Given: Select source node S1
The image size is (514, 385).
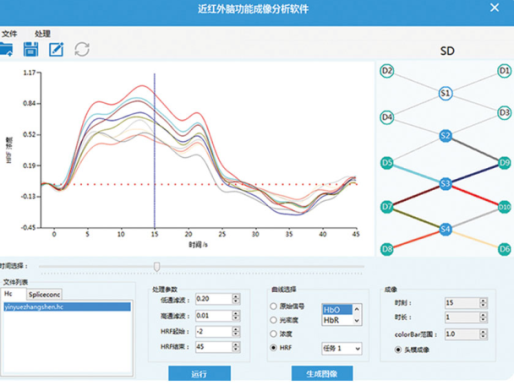Looking at the screenshot, I should pyautogui.click(x=446, y=93).
